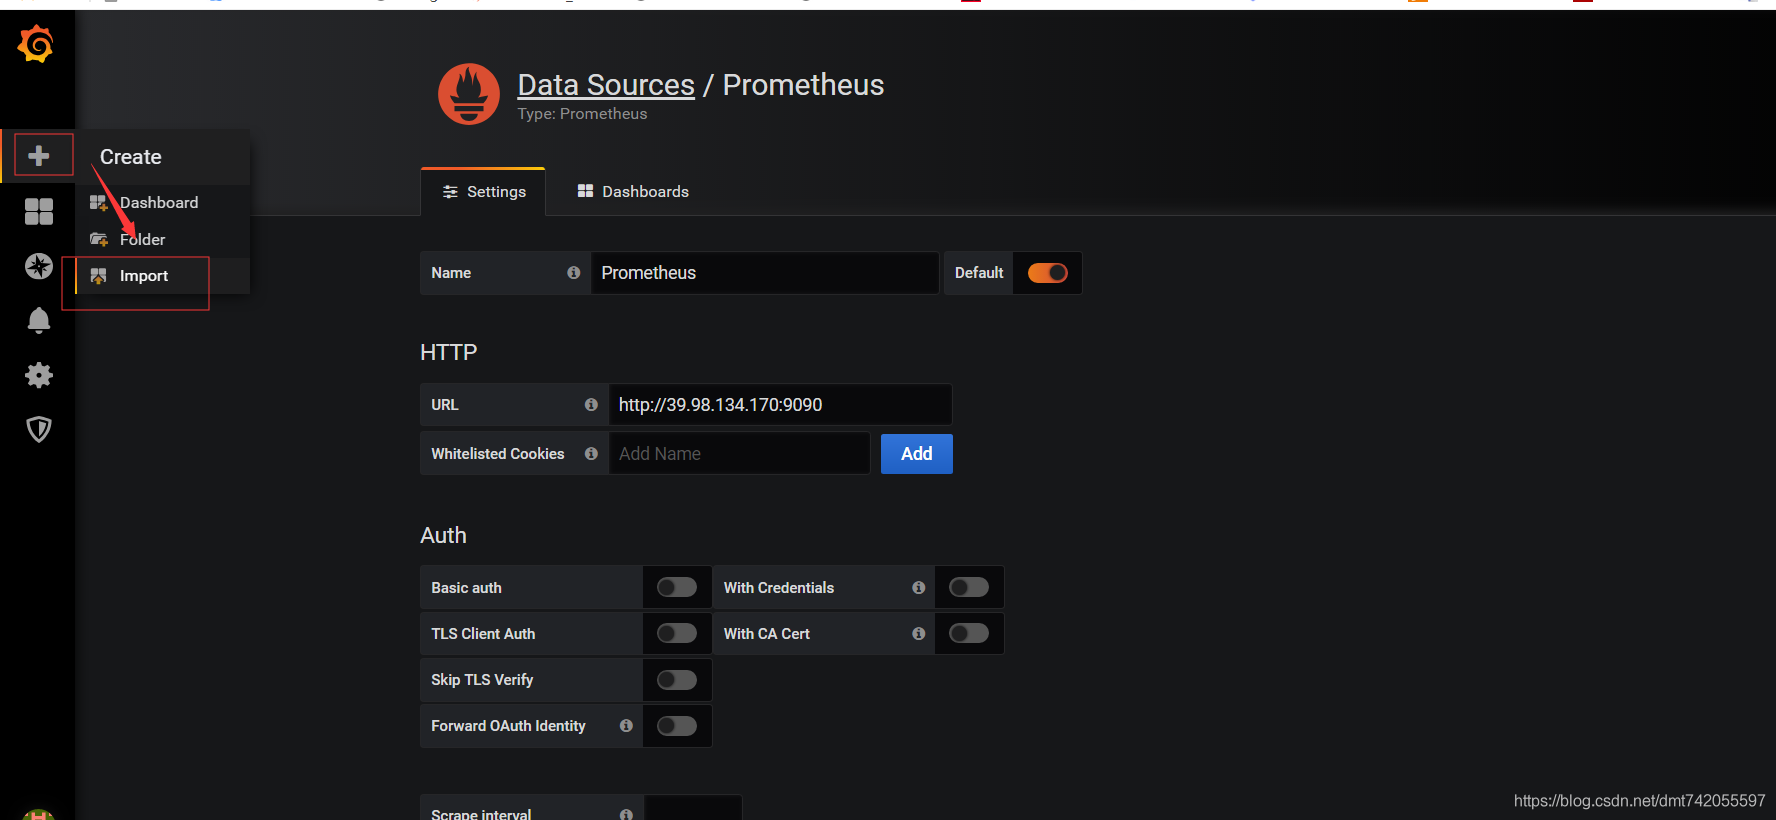Switch to the Dashboards tab
The image size is (1776, 820).
(x=633, y=192)
